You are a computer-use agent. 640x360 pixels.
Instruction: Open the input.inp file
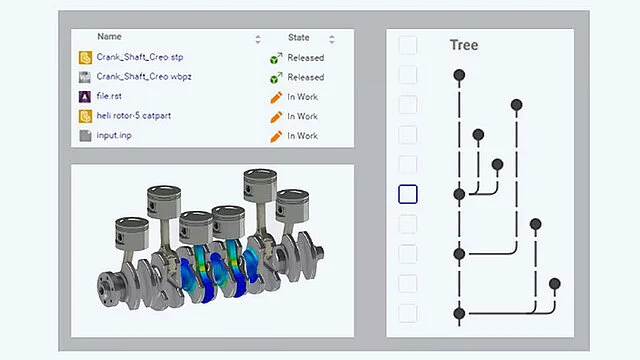pos(114,135)
